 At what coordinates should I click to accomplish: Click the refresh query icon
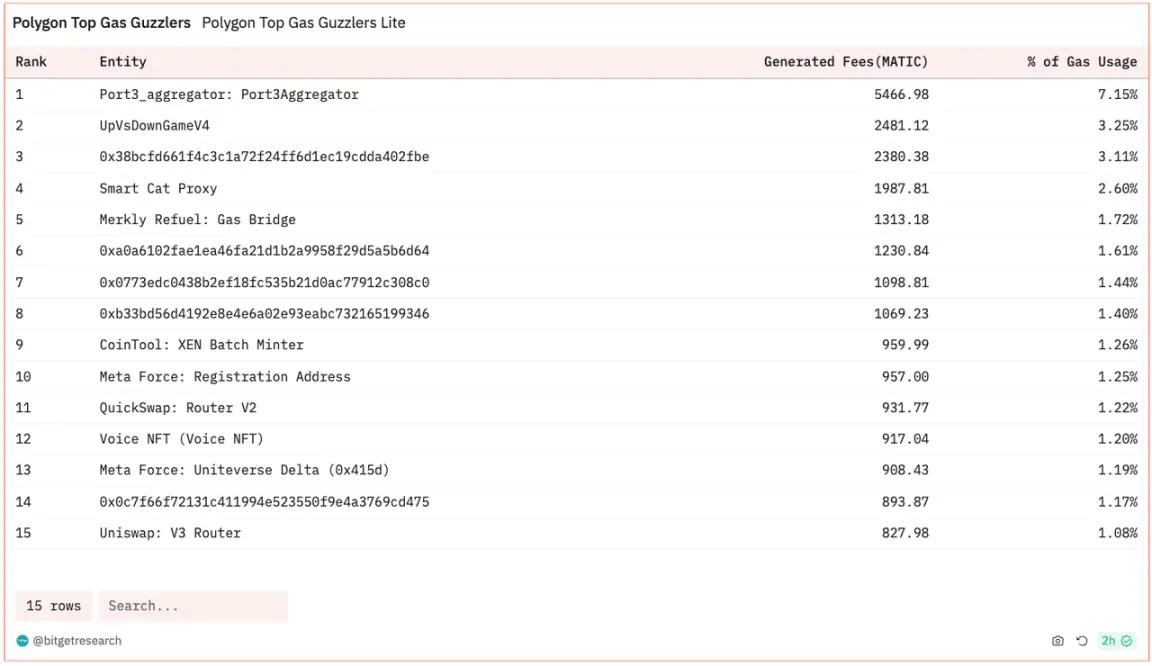[1081, 641]
